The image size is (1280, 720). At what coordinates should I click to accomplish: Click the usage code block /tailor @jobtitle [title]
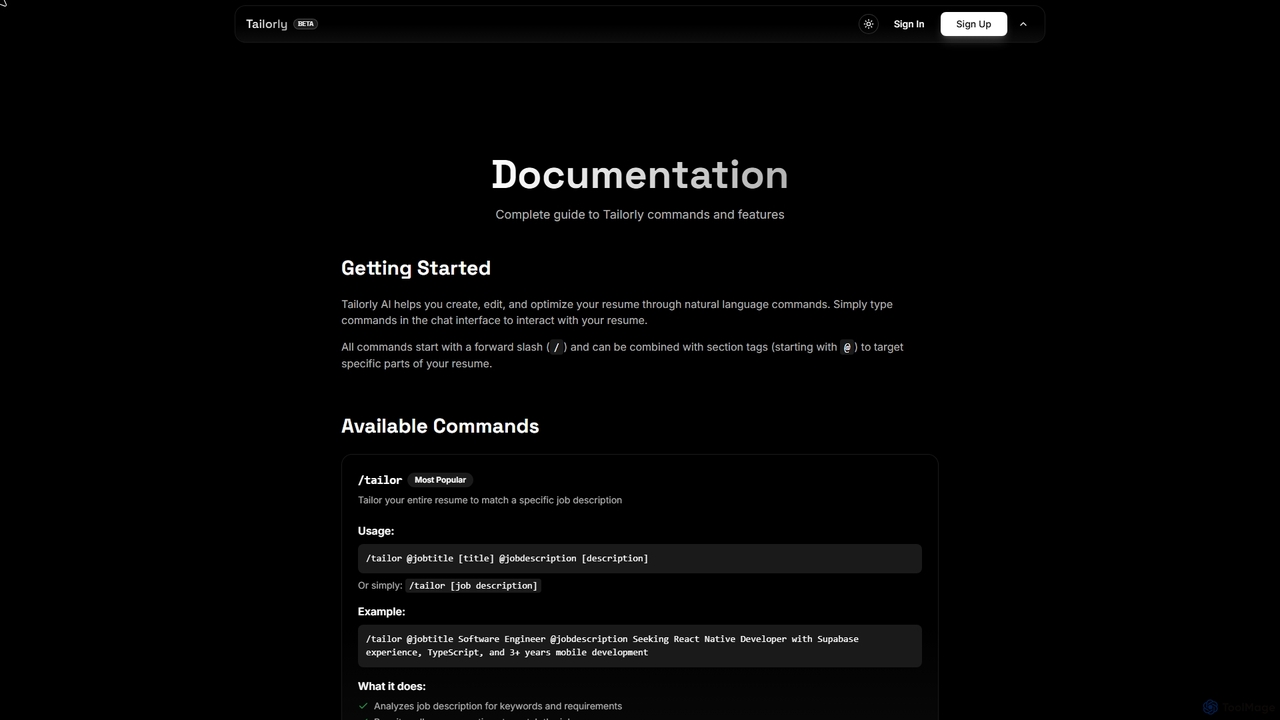point(640,558)
